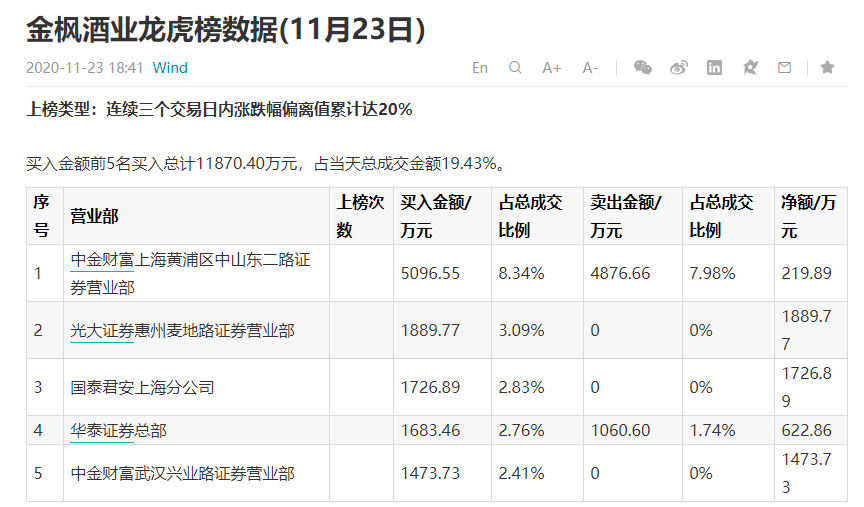864x507 pixels.
Task: Open 光大证券惠州麦地路证券营业部 link
Action: pos(182,330)
